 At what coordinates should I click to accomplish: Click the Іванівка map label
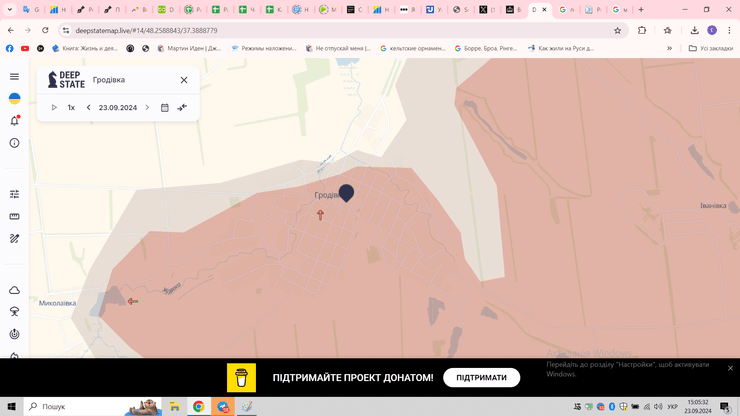tap(713, 205)
